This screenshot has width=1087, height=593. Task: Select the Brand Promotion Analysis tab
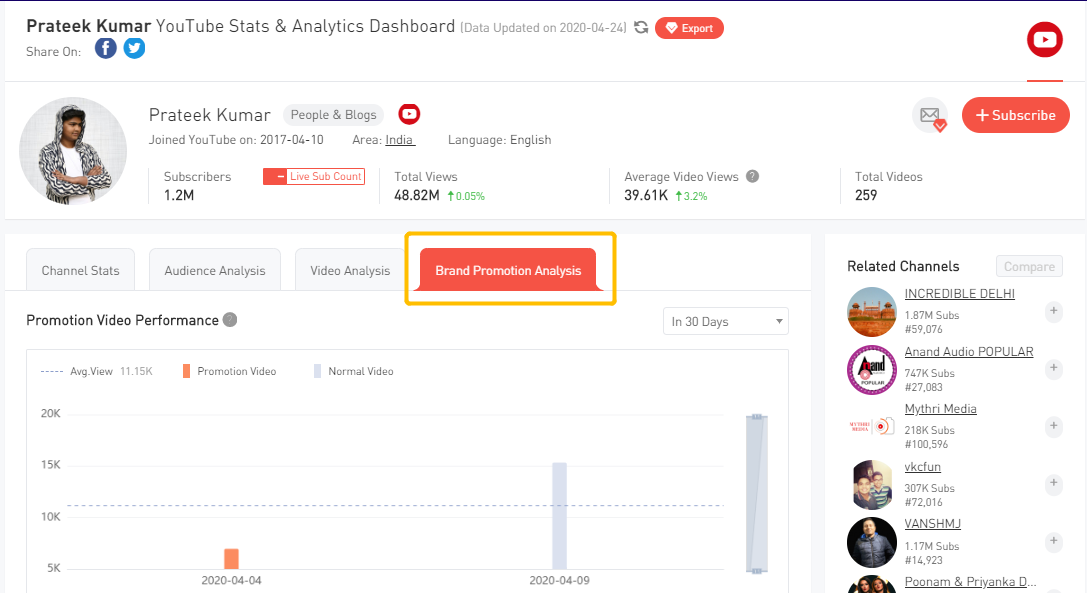point(508,270)
